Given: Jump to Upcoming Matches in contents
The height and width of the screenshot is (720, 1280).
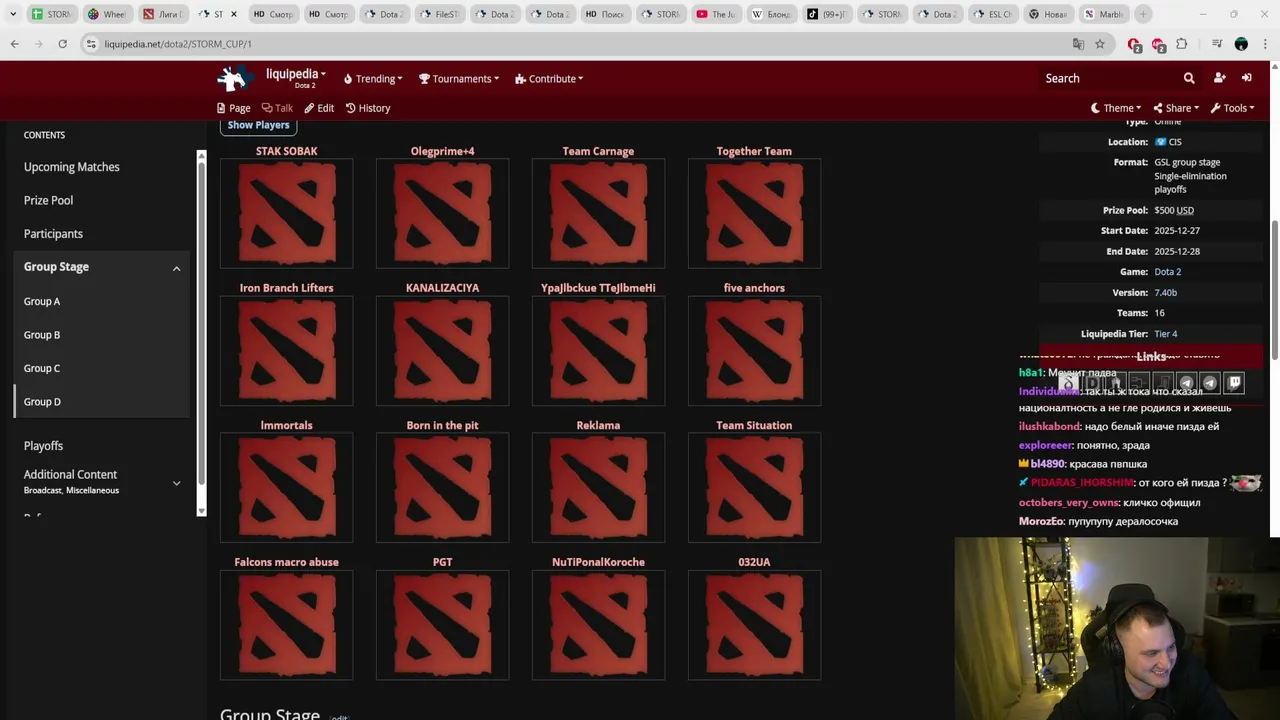Looking at the screenshot, I should pos(72,167).
